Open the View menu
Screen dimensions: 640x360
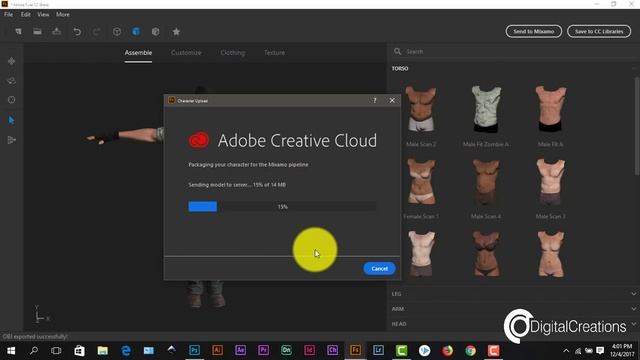click(43, 14)
